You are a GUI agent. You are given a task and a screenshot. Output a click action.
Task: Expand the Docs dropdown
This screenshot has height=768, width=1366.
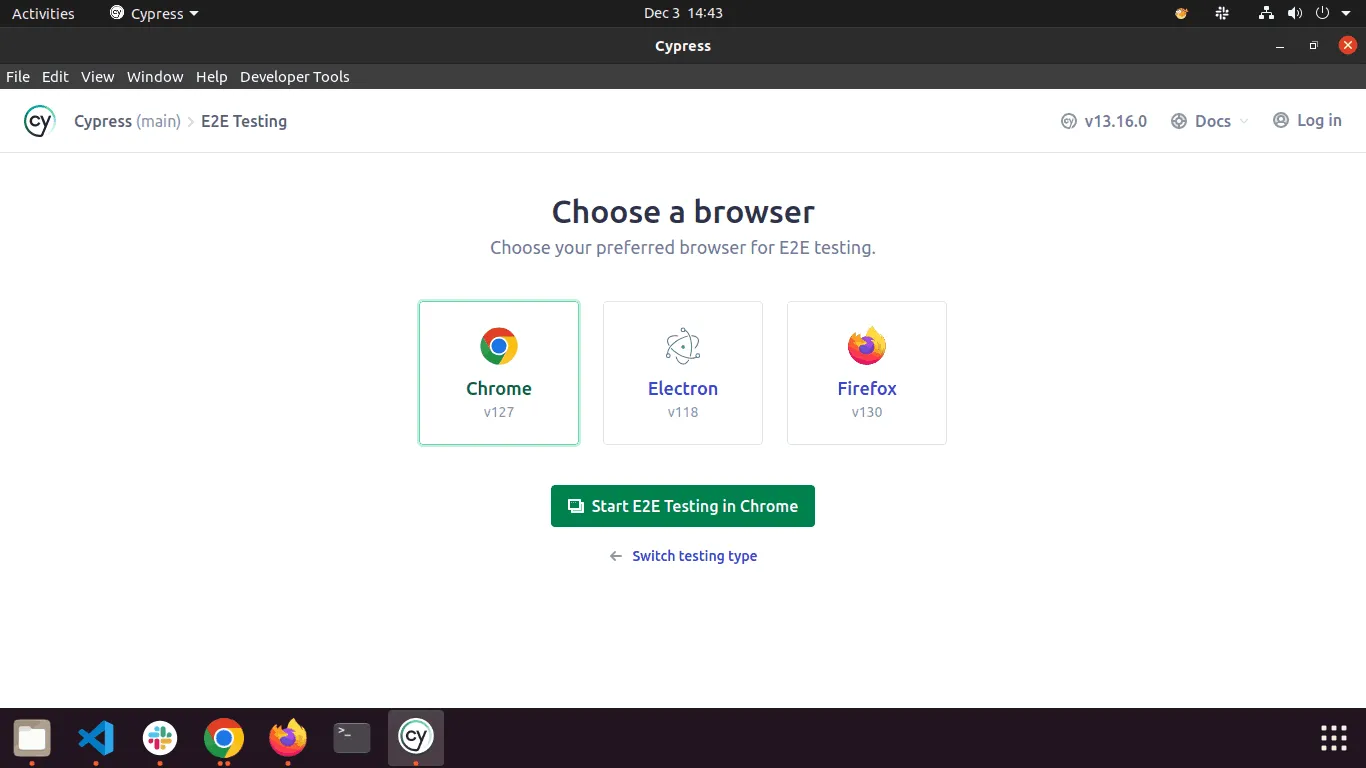click(1210, 121)
